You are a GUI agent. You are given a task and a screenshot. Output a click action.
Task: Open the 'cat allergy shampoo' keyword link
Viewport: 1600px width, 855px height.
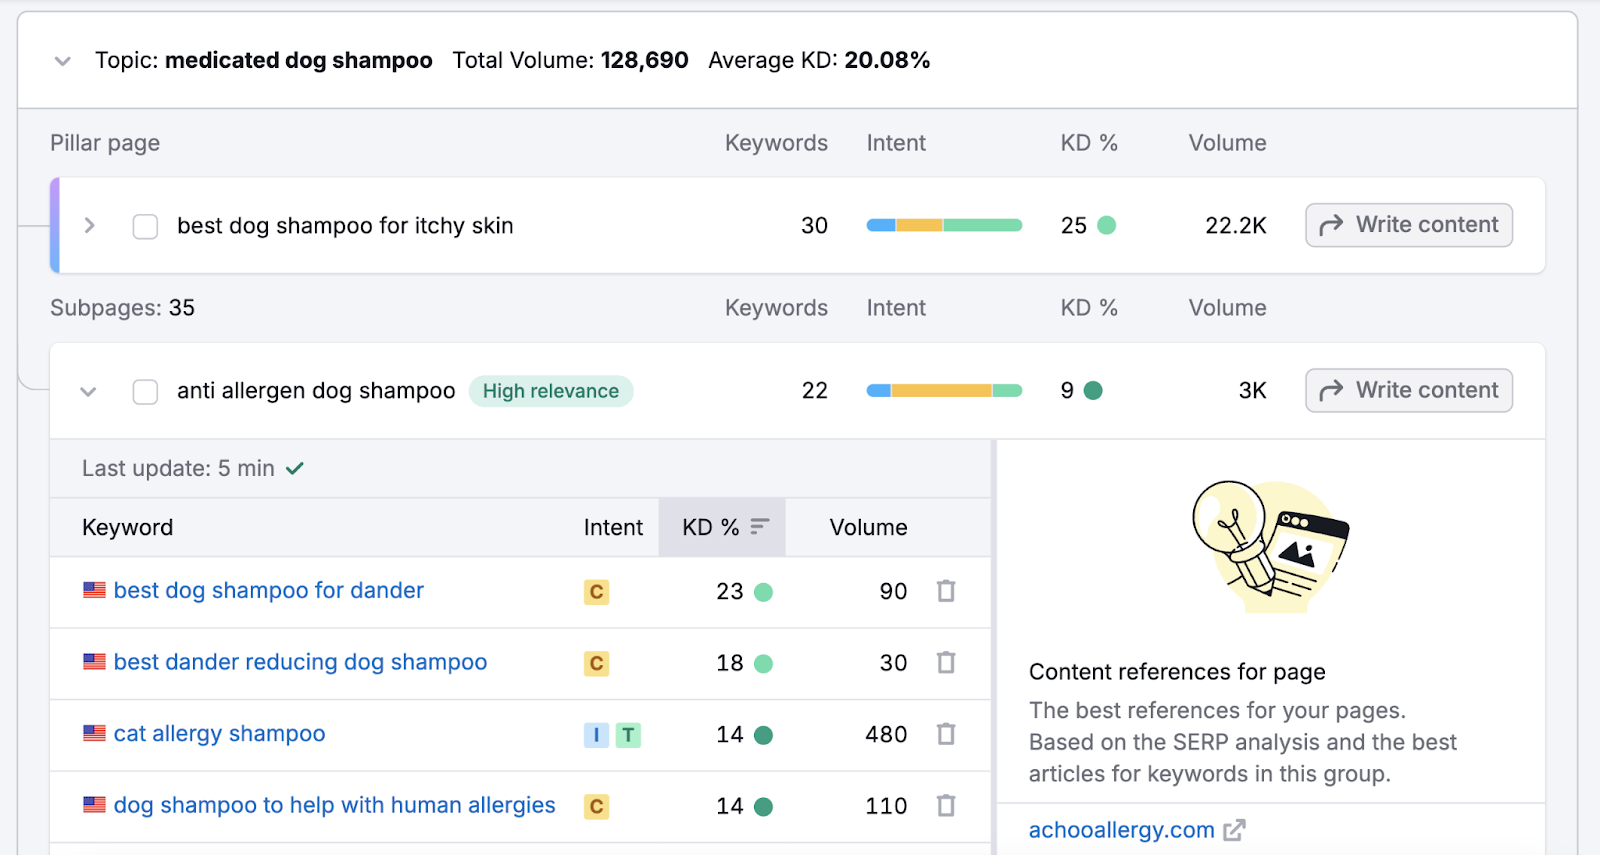point(219,734)
